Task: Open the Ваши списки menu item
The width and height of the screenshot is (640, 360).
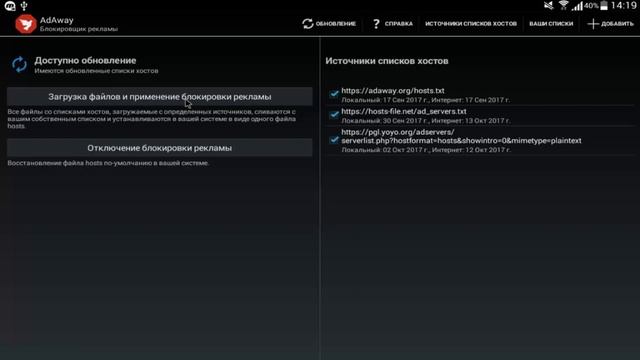Action: [551, 24]
